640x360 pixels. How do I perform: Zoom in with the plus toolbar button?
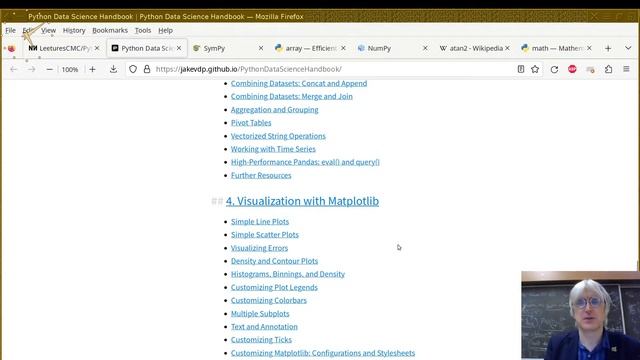[x=92, y=69]
